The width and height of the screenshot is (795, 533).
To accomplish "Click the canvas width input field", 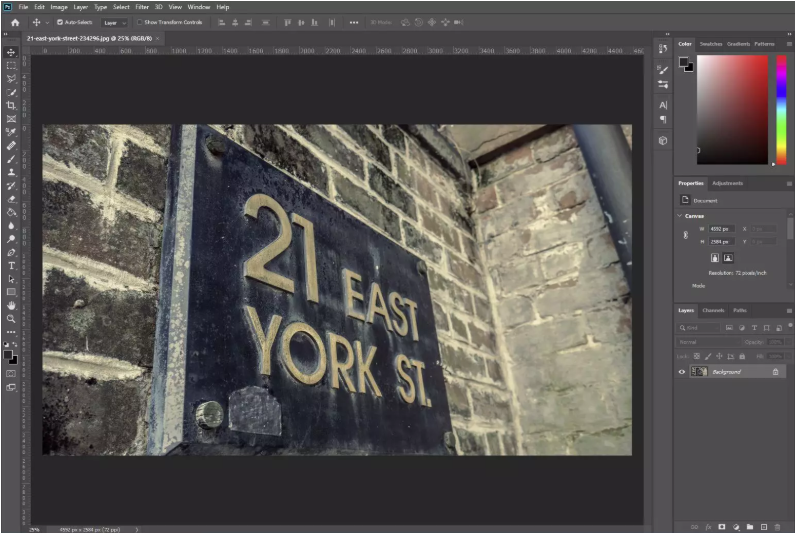I will click(721, 229).
